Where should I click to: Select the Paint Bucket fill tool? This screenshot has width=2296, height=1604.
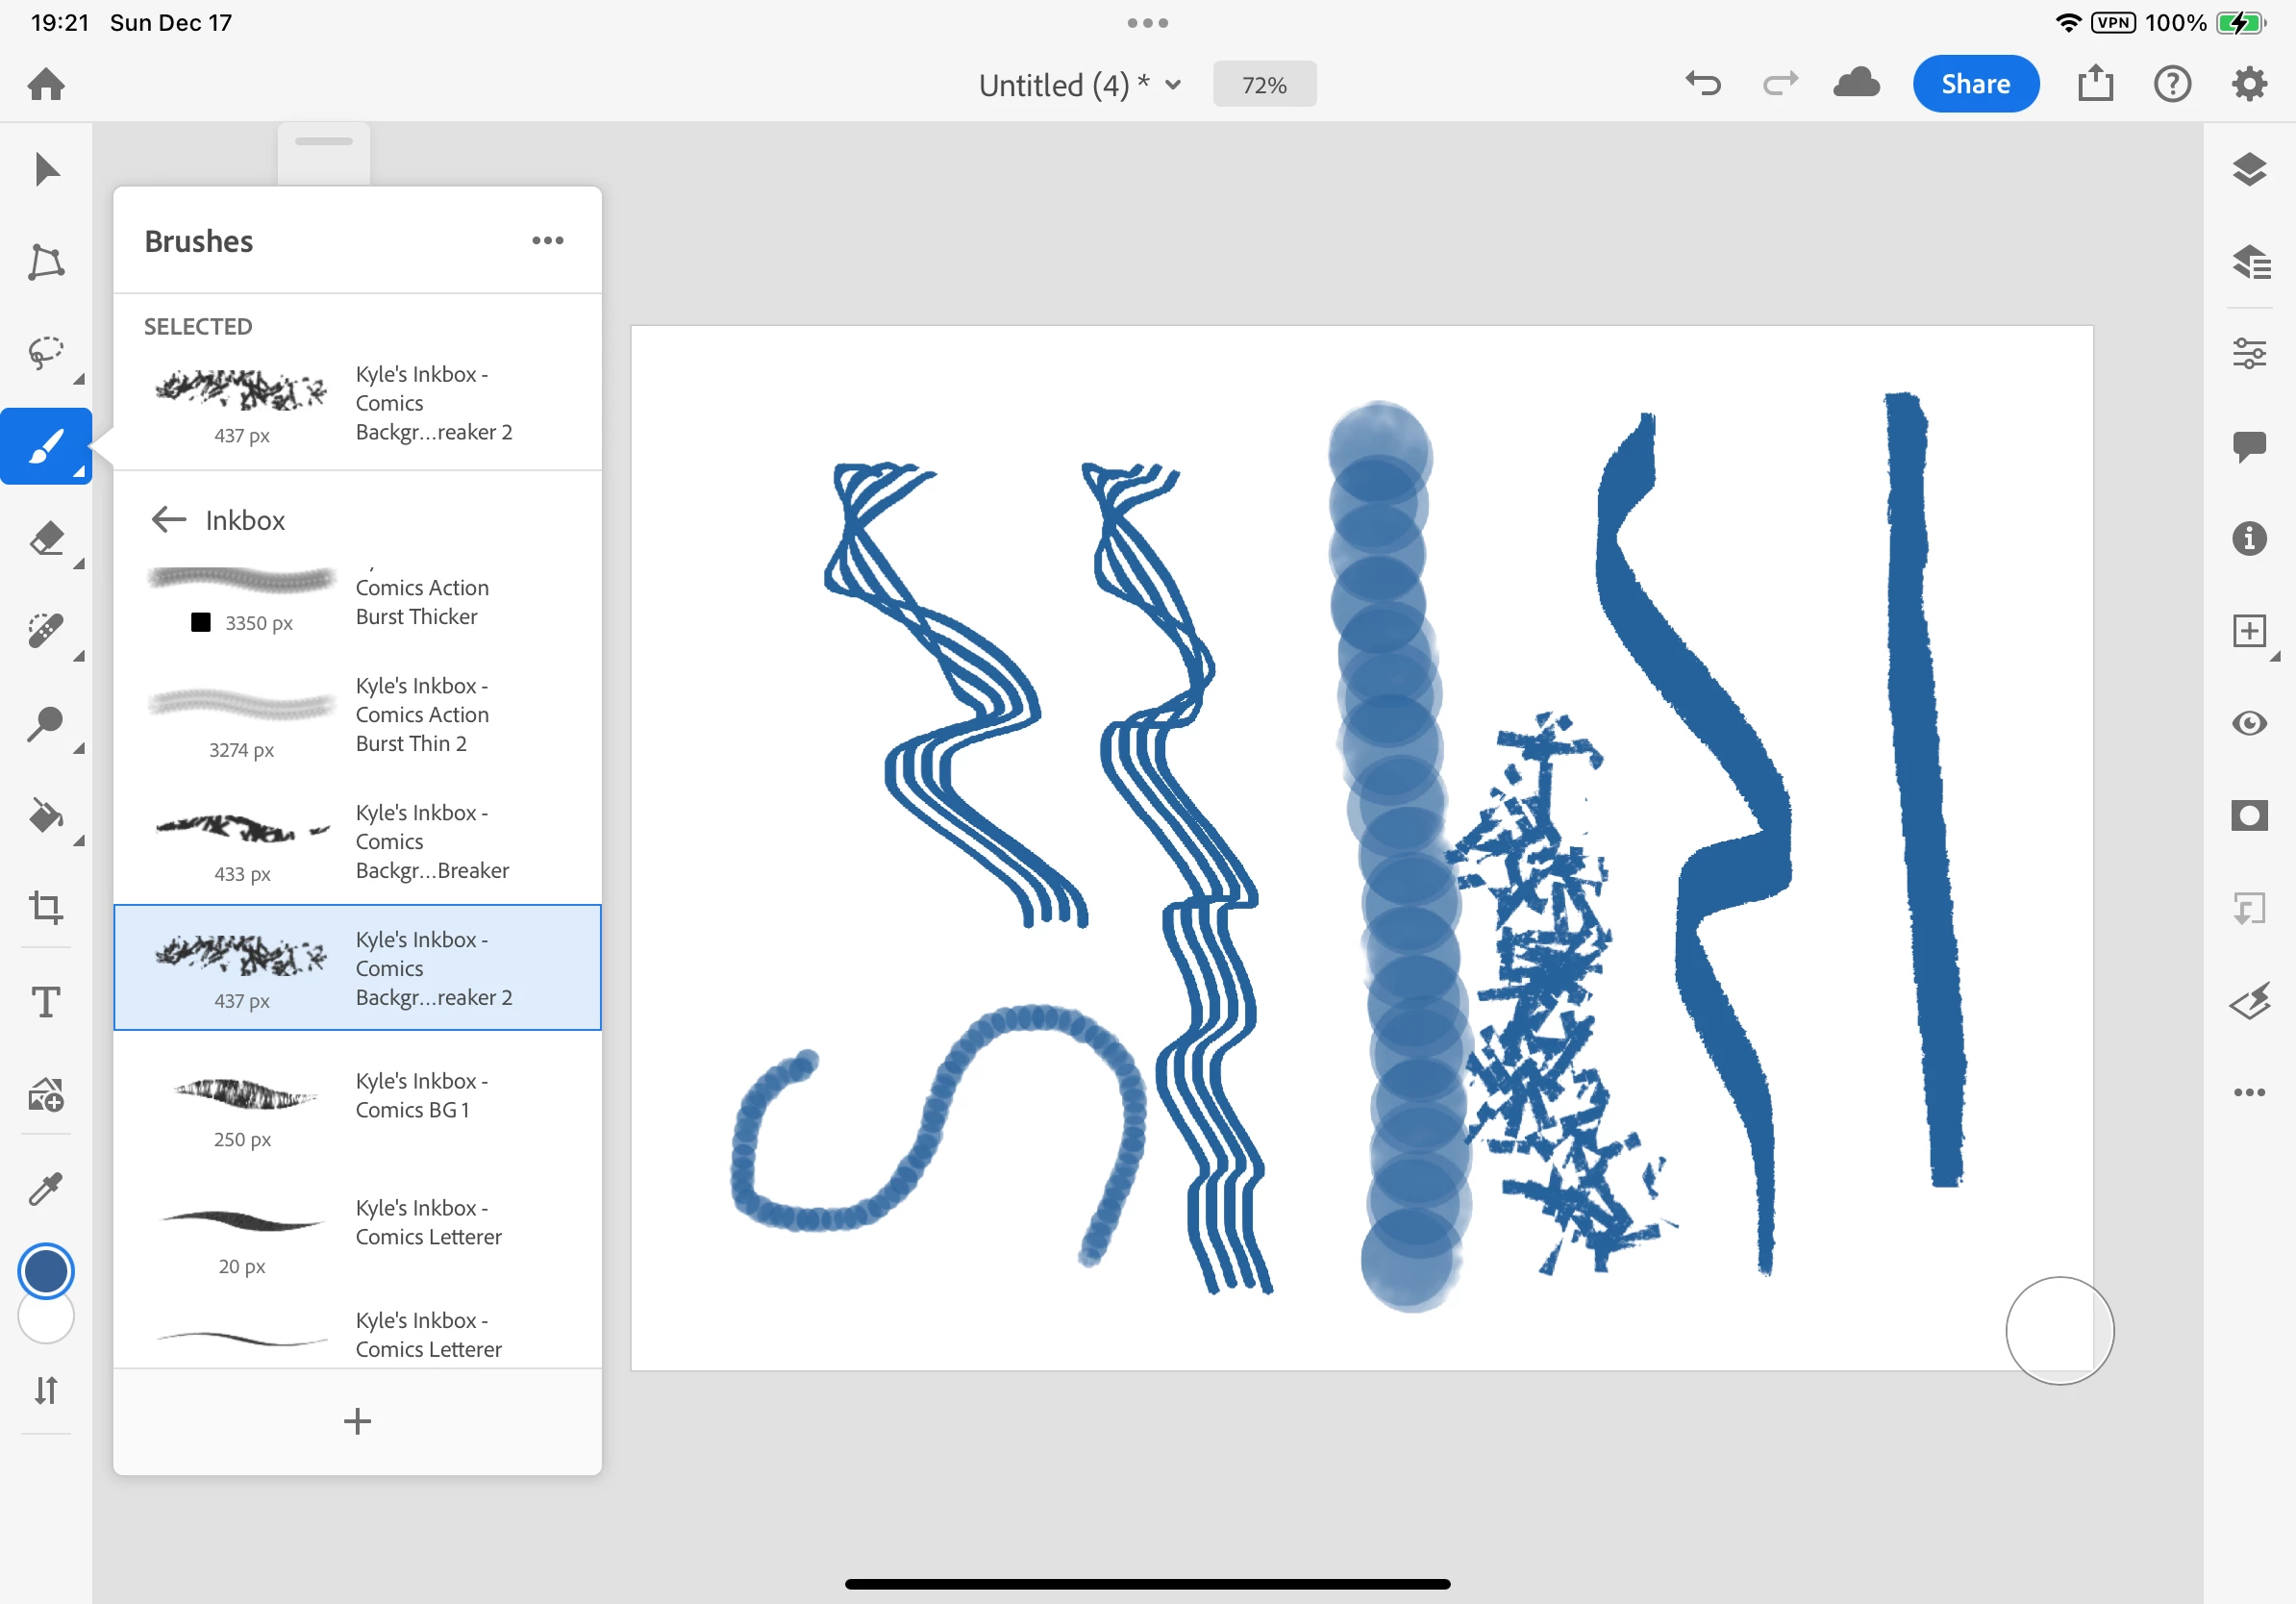pos(46,816)
